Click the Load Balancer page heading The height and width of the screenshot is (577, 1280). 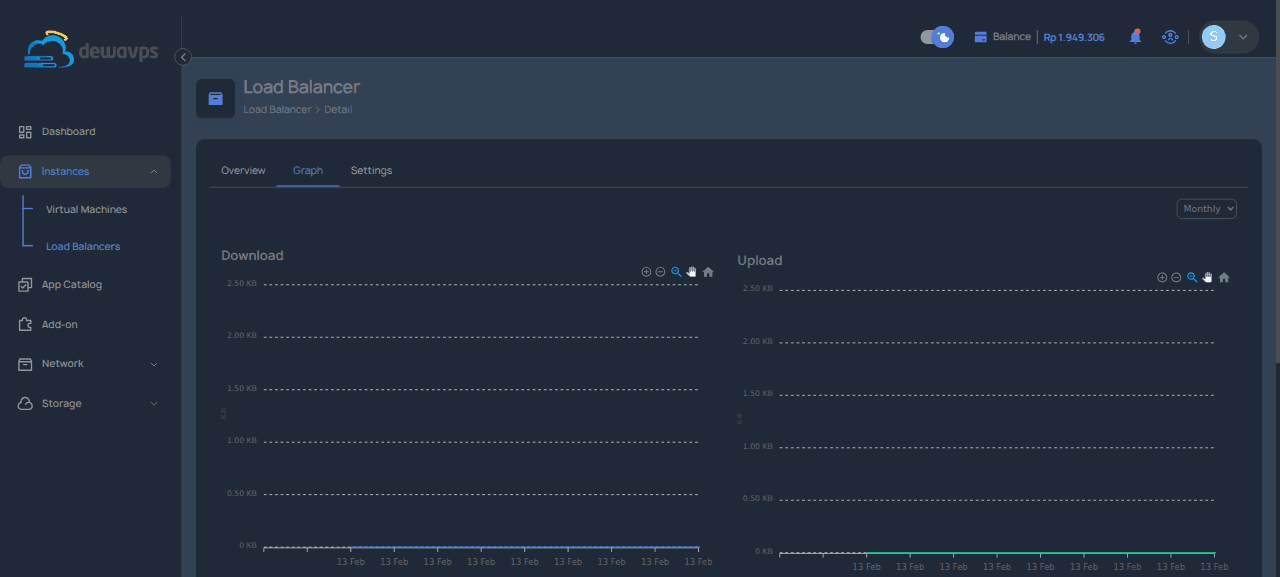[x=301, y=88]
